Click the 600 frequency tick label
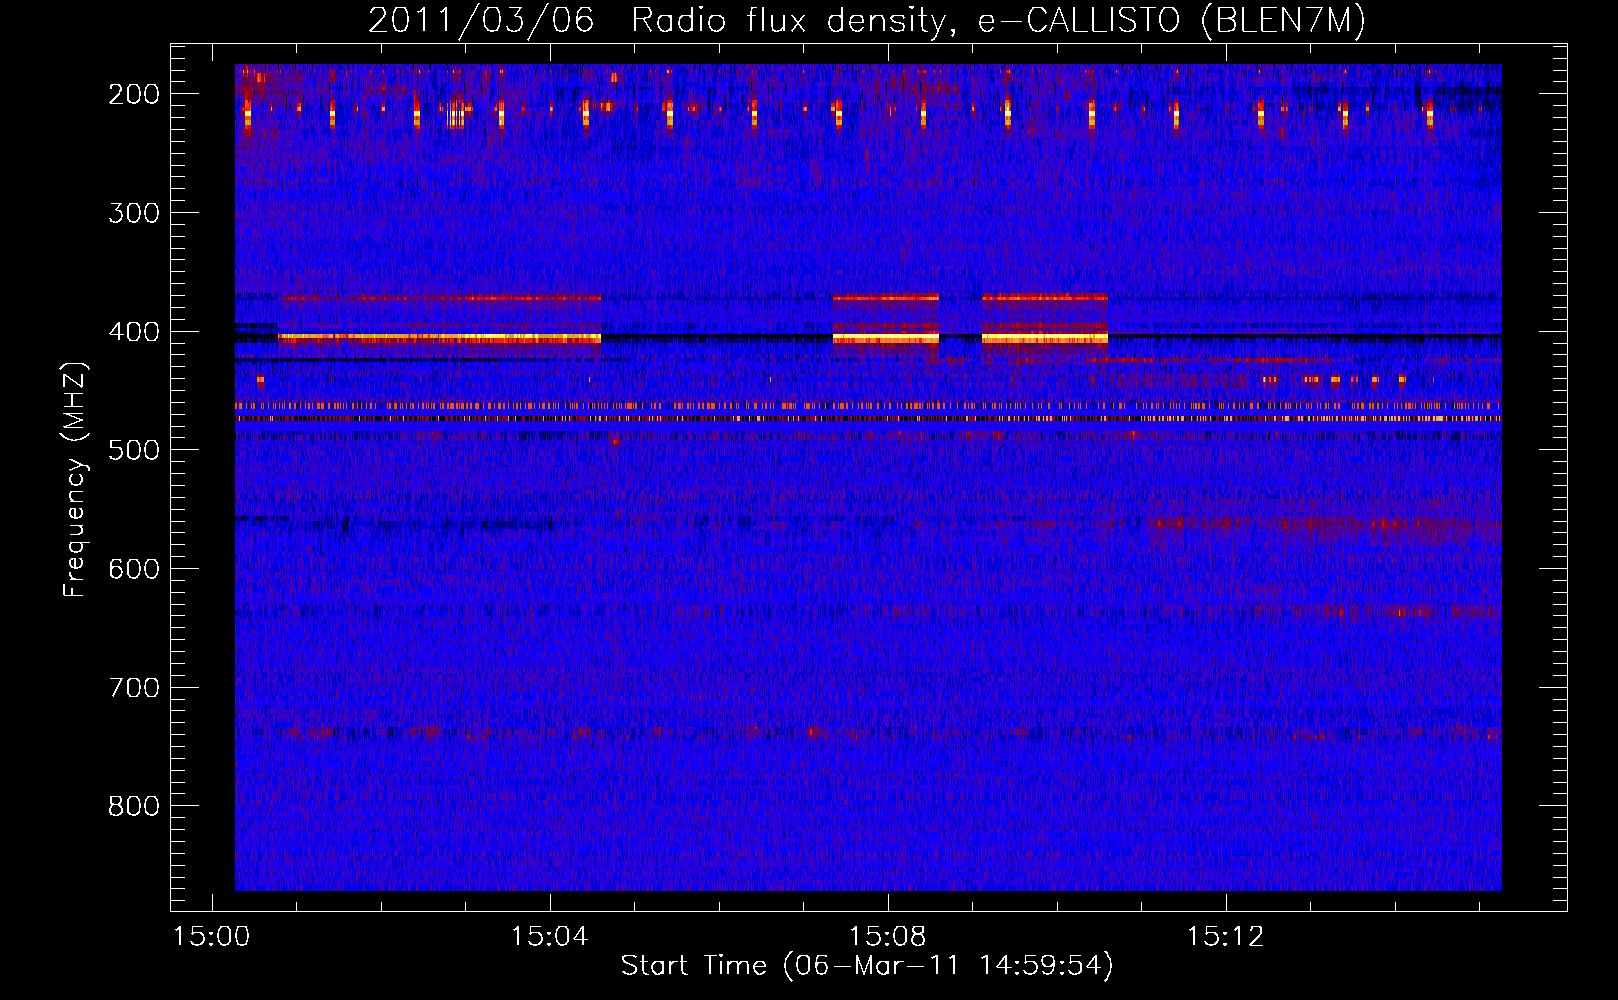This screenshot has width=1618, height=1000. 134,569
